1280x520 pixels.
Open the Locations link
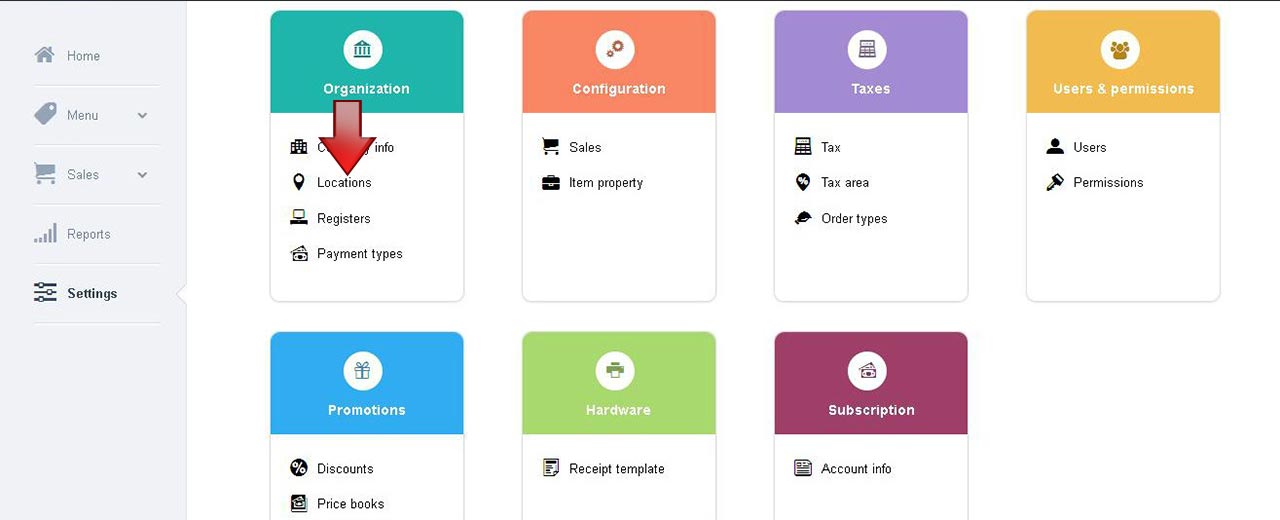[344, 183]
